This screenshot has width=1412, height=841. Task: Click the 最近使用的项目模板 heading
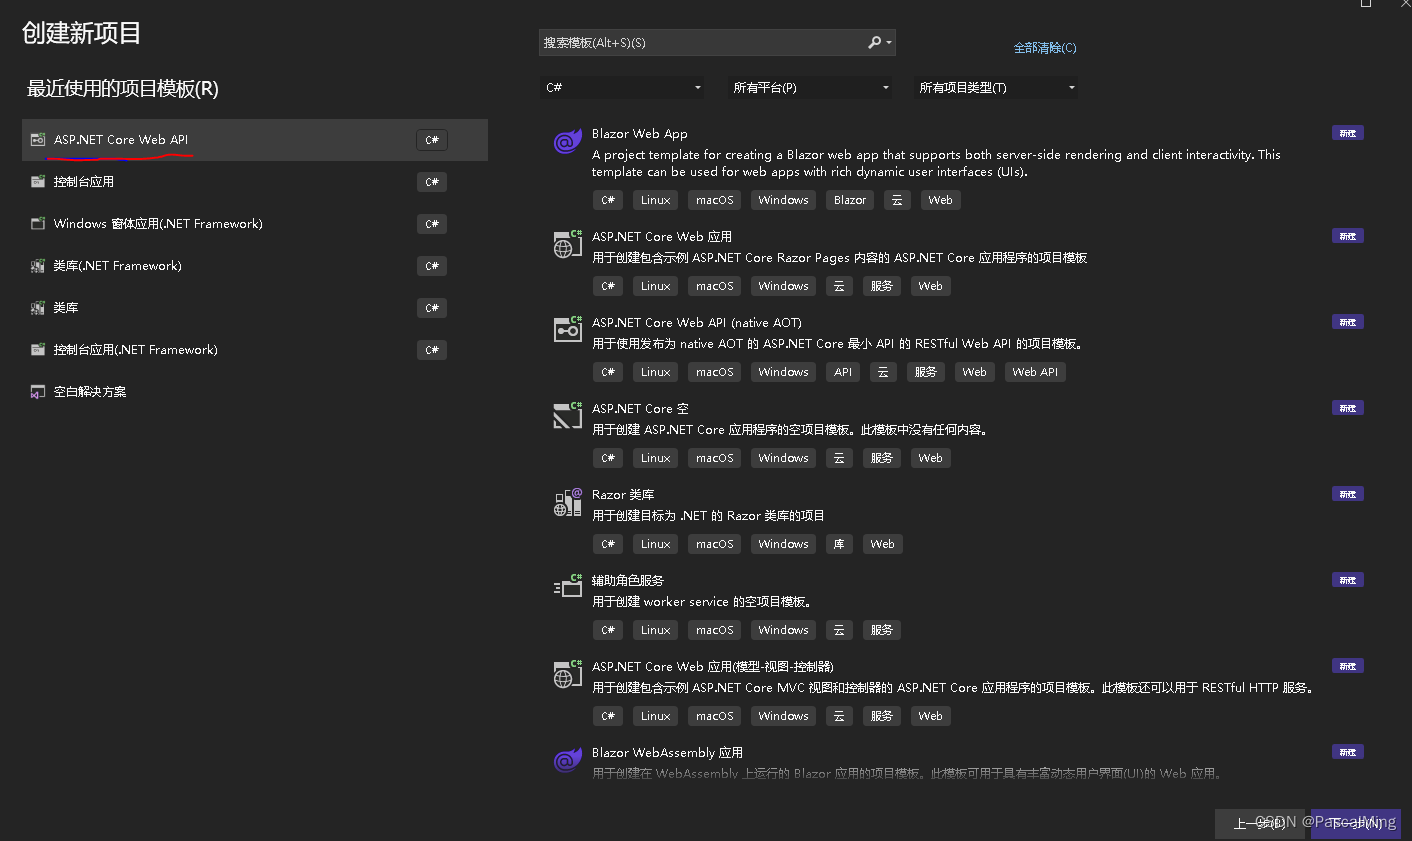point(123,89)
